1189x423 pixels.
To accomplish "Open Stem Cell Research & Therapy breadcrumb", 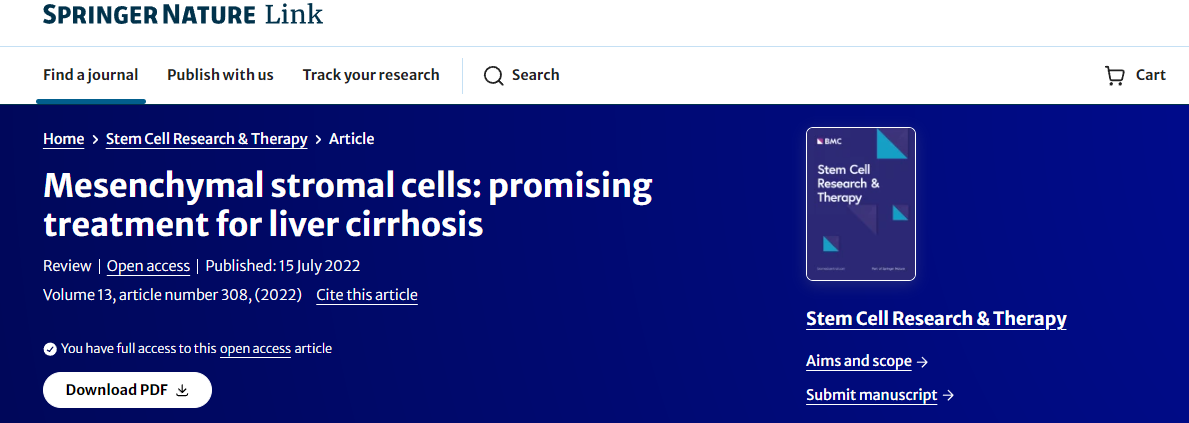I will pos(207,139).
